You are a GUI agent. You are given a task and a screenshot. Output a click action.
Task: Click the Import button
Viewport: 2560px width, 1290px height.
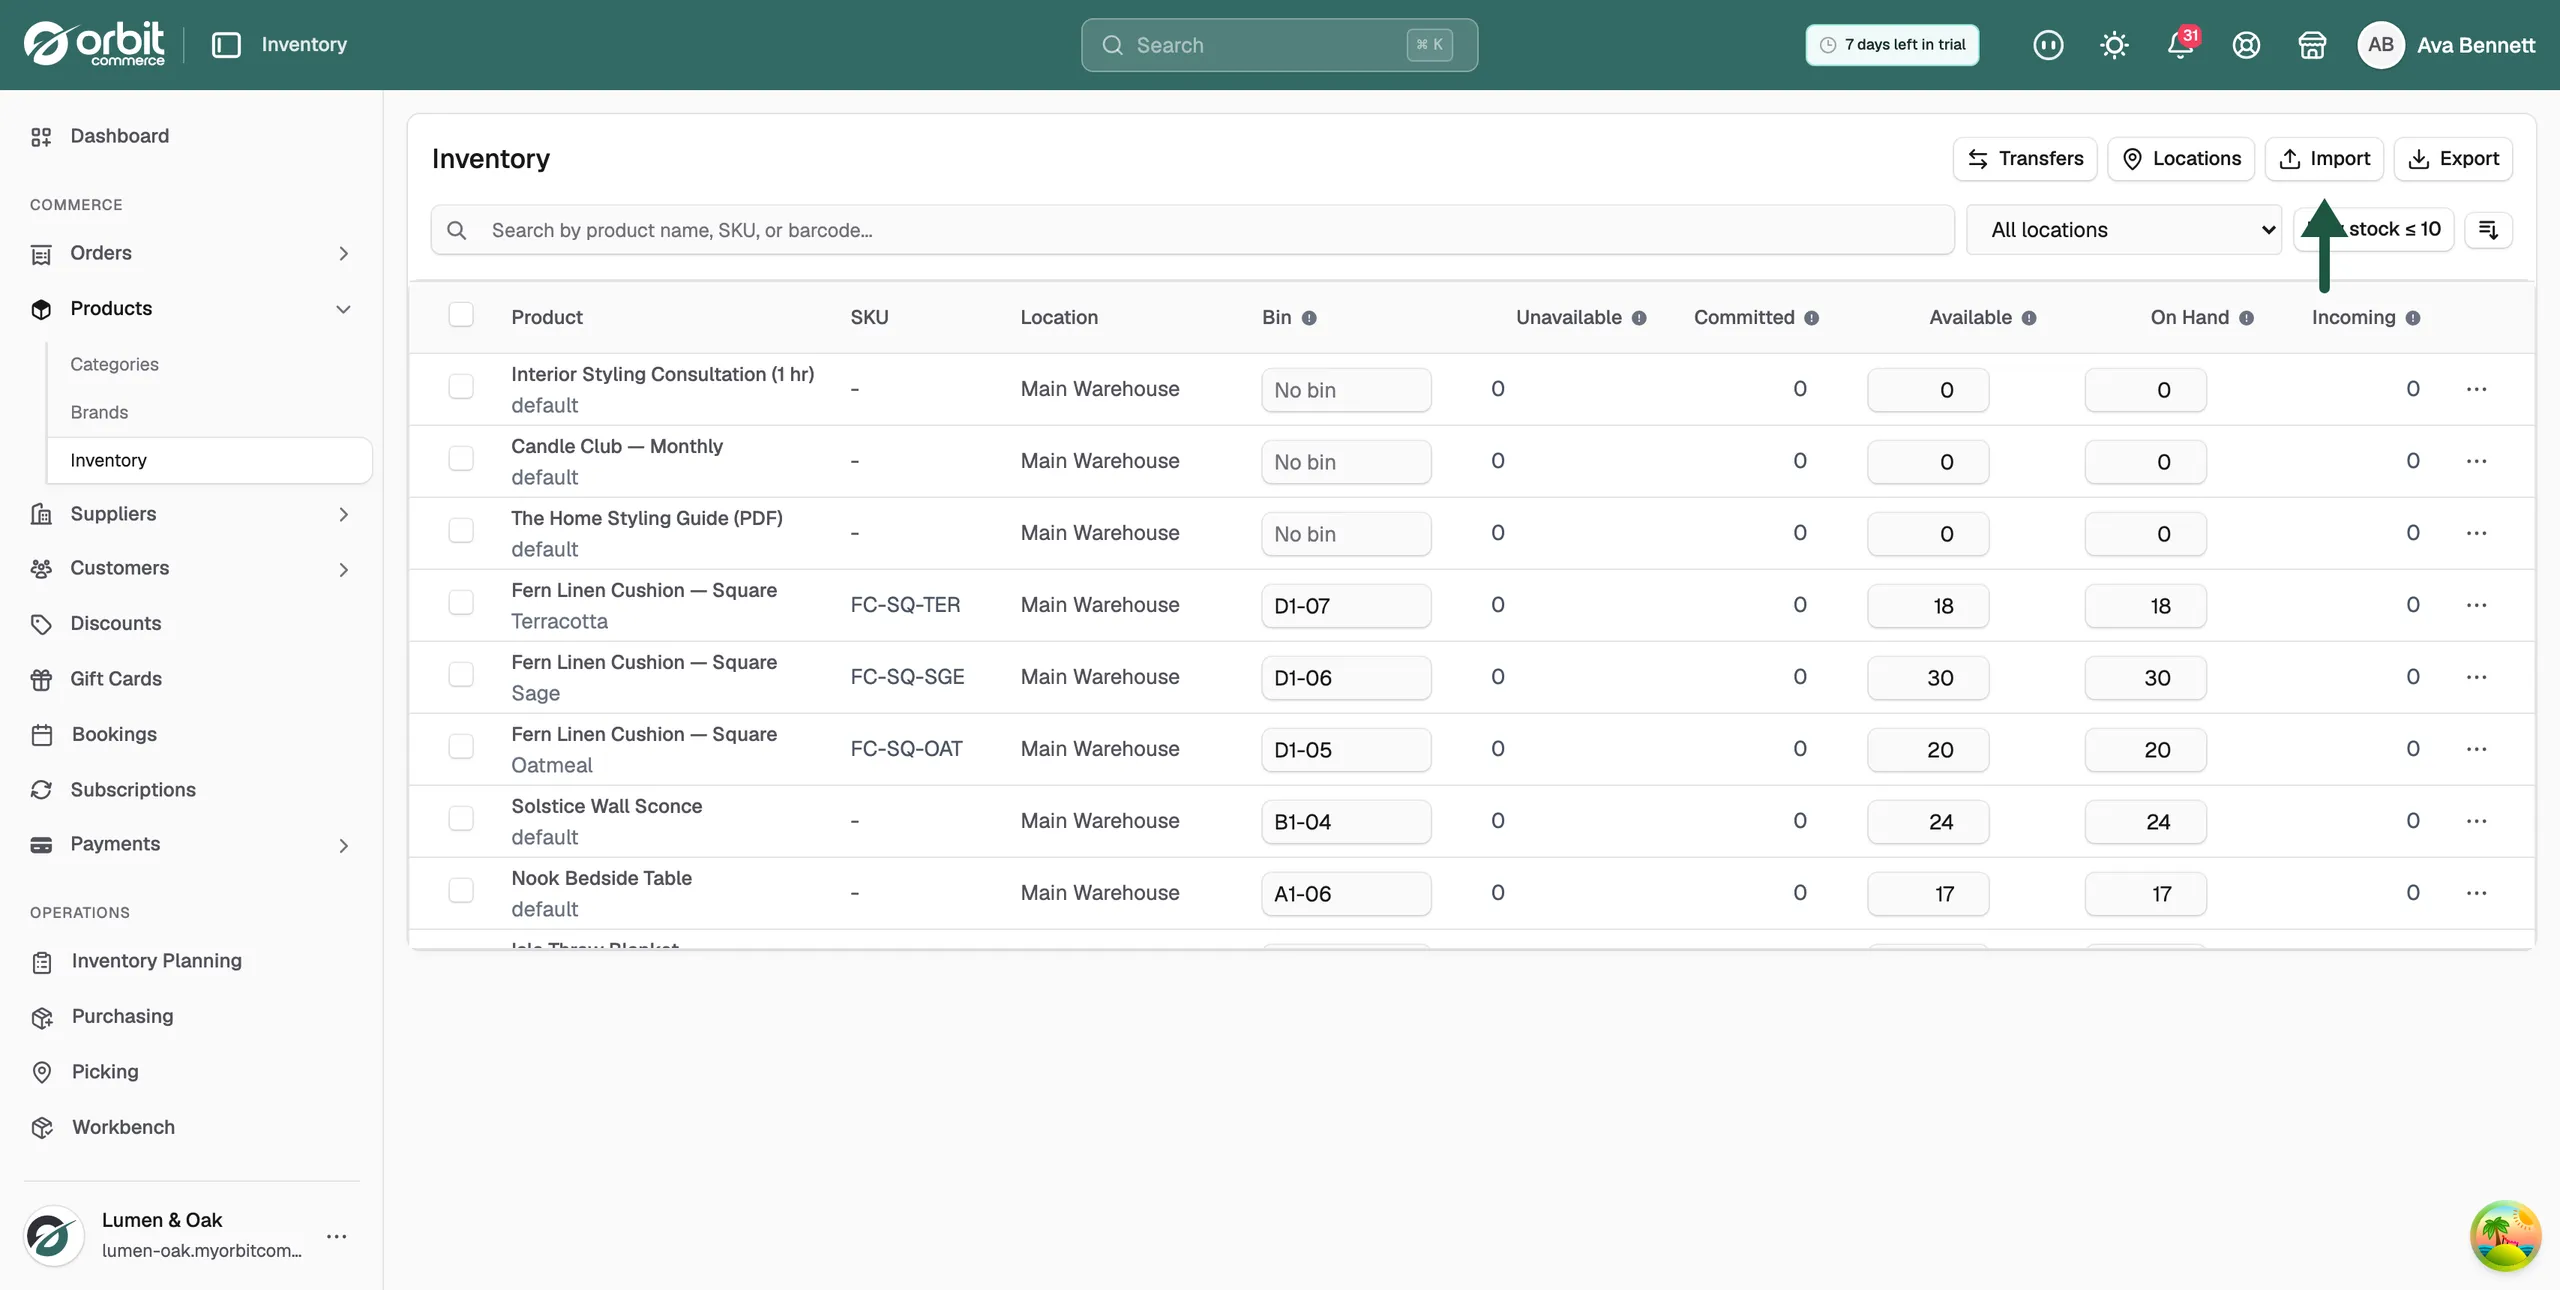(2324, 159)
